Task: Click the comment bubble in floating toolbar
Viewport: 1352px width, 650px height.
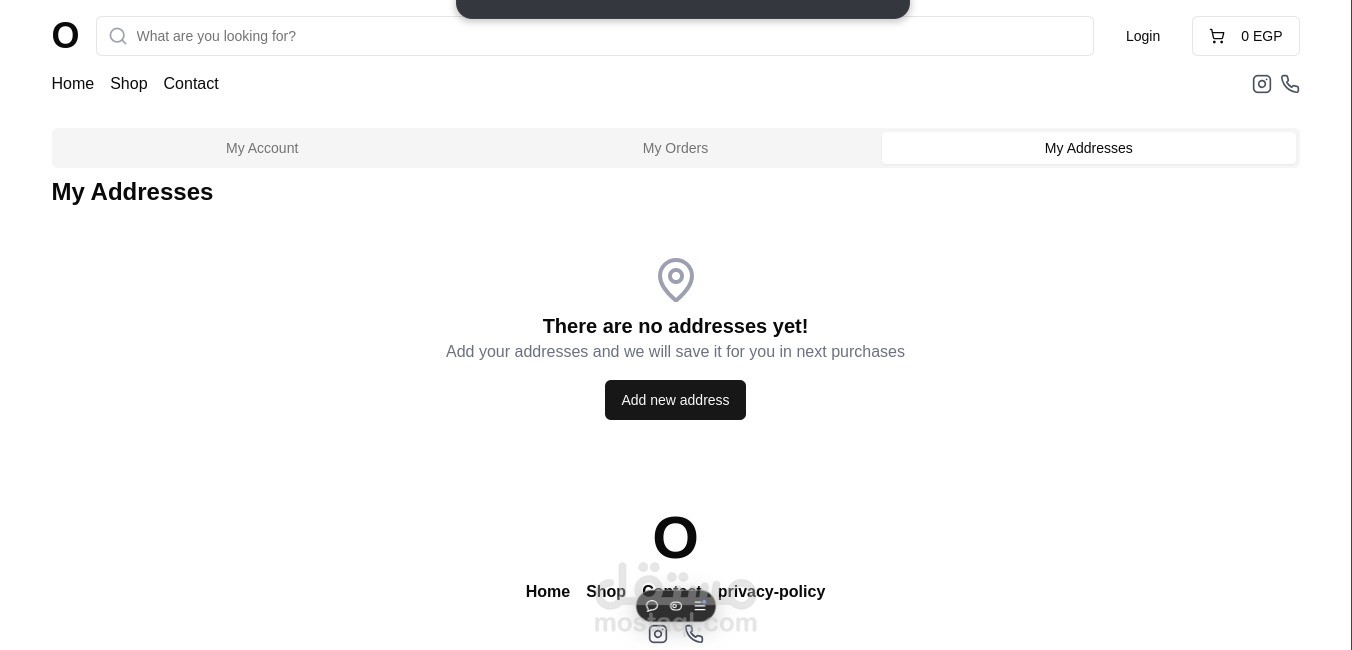Action: tap(652, 606)
